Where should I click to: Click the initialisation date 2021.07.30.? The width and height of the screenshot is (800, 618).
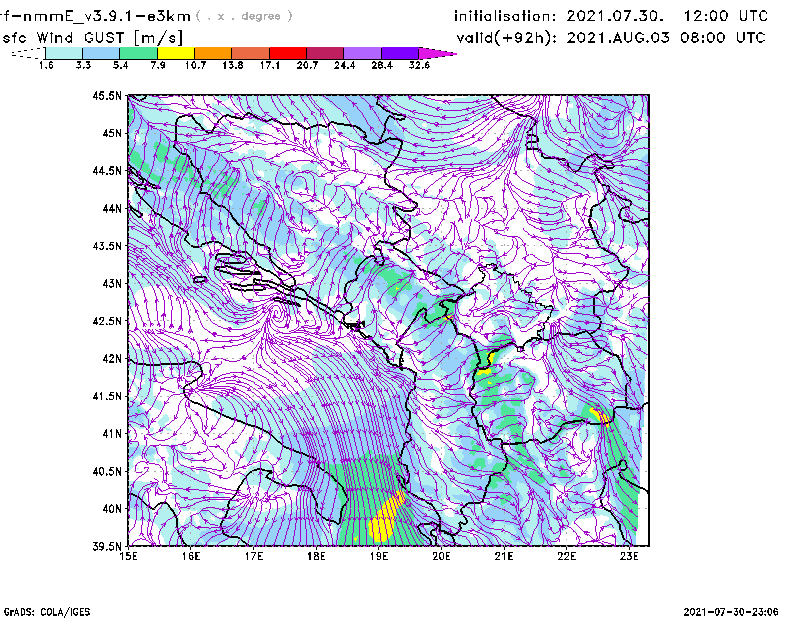tap(615, 16)
